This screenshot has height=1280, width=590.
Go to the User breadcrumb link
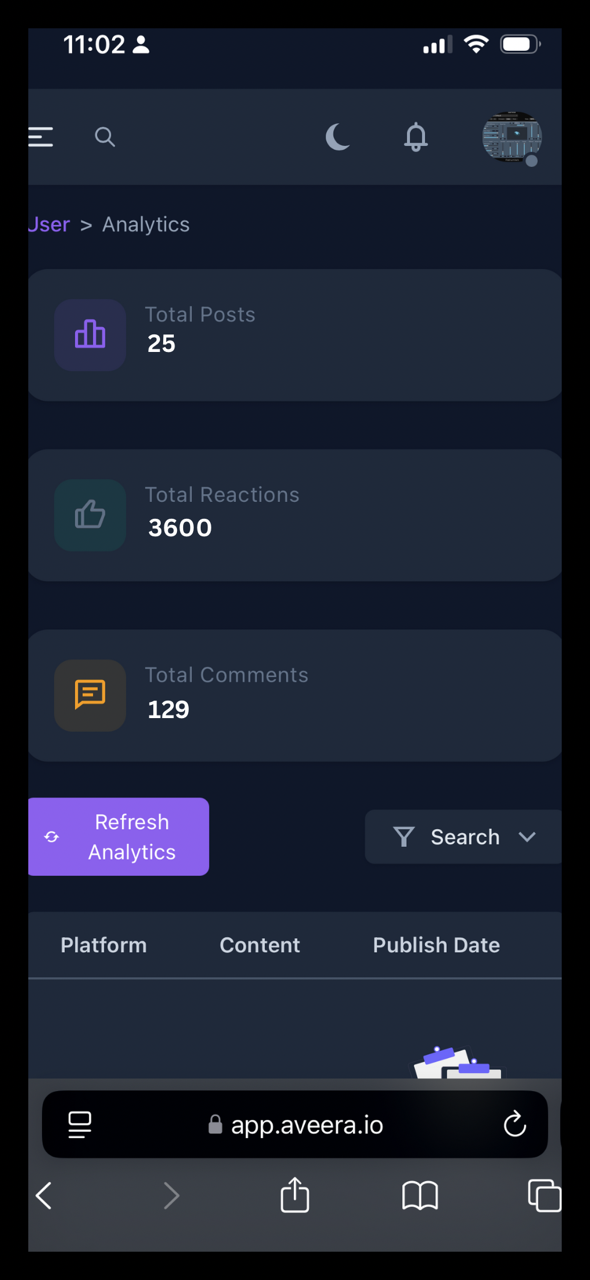point(49,224)
